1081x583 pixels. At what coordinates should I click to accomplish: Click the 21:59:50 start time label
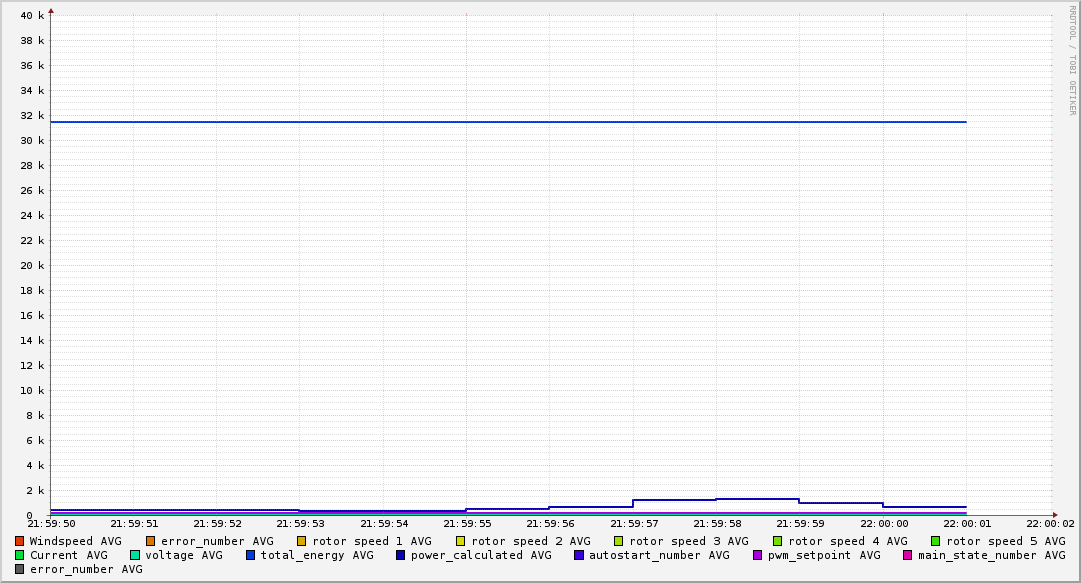tap(51, 524)
